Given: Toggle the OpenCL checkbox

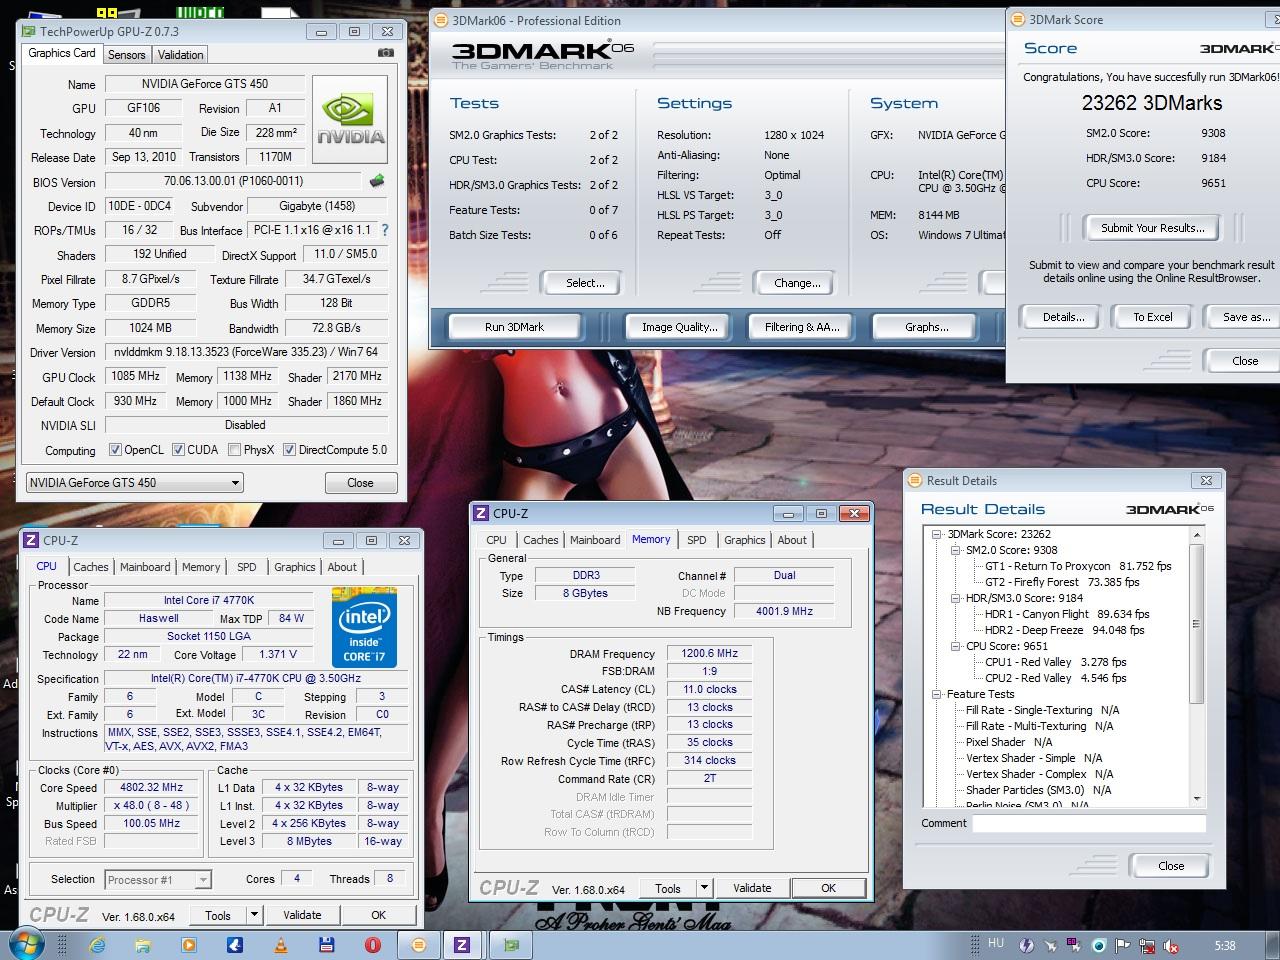Looking at the screenshot, I should [115, 450].
